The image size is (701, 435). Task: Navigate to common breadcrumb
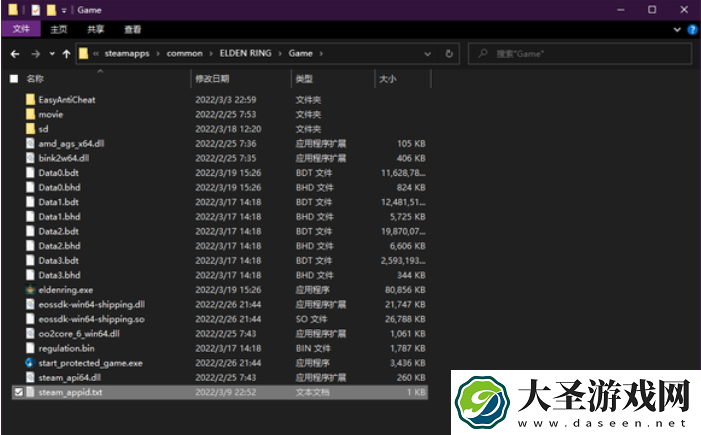click(x=185, y=54)
